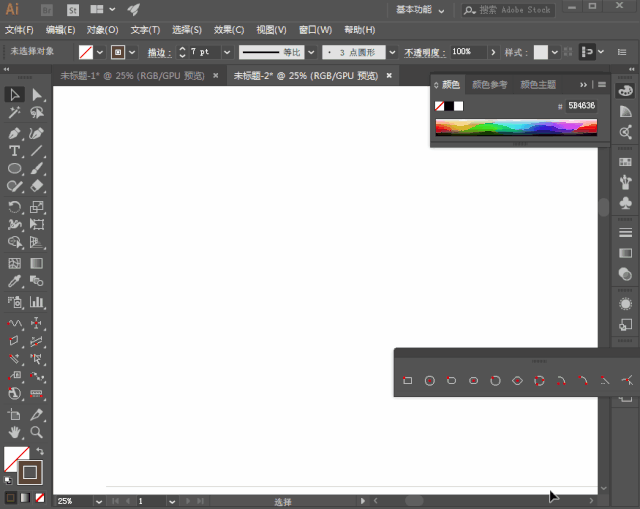Open the Symbols panel club icon
The height and width of the screenshot is (509, 640).
tap(625, 202)
